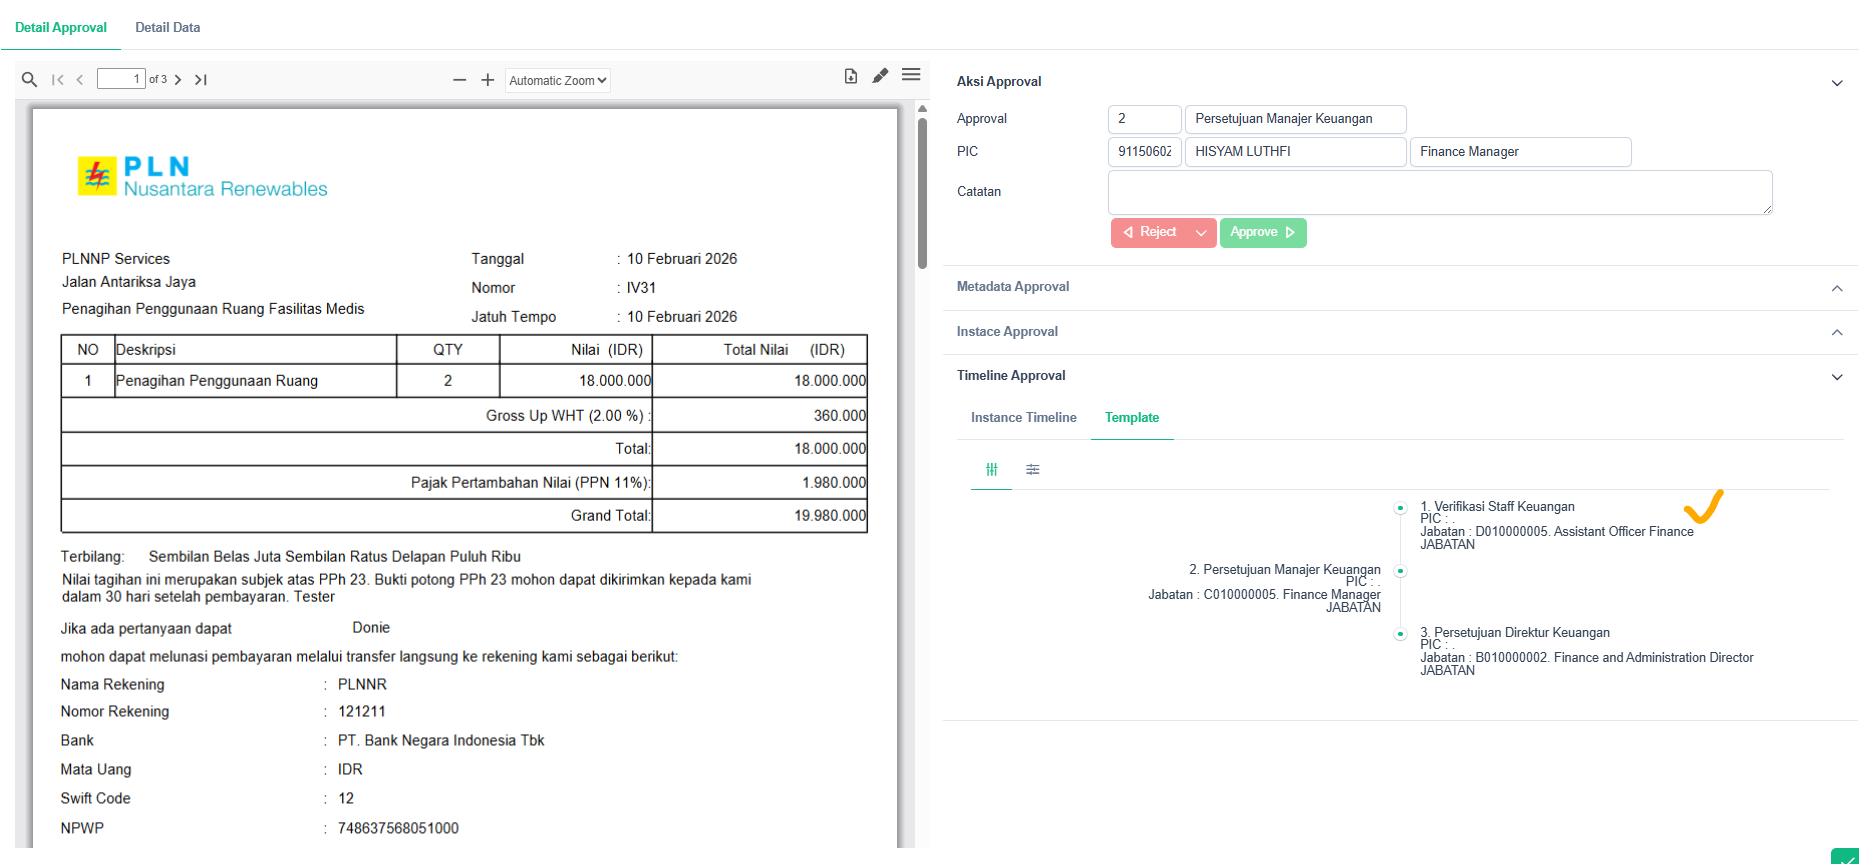Click the green Approve button
The image size is (1859, 864).
(x=1262, y=232)
